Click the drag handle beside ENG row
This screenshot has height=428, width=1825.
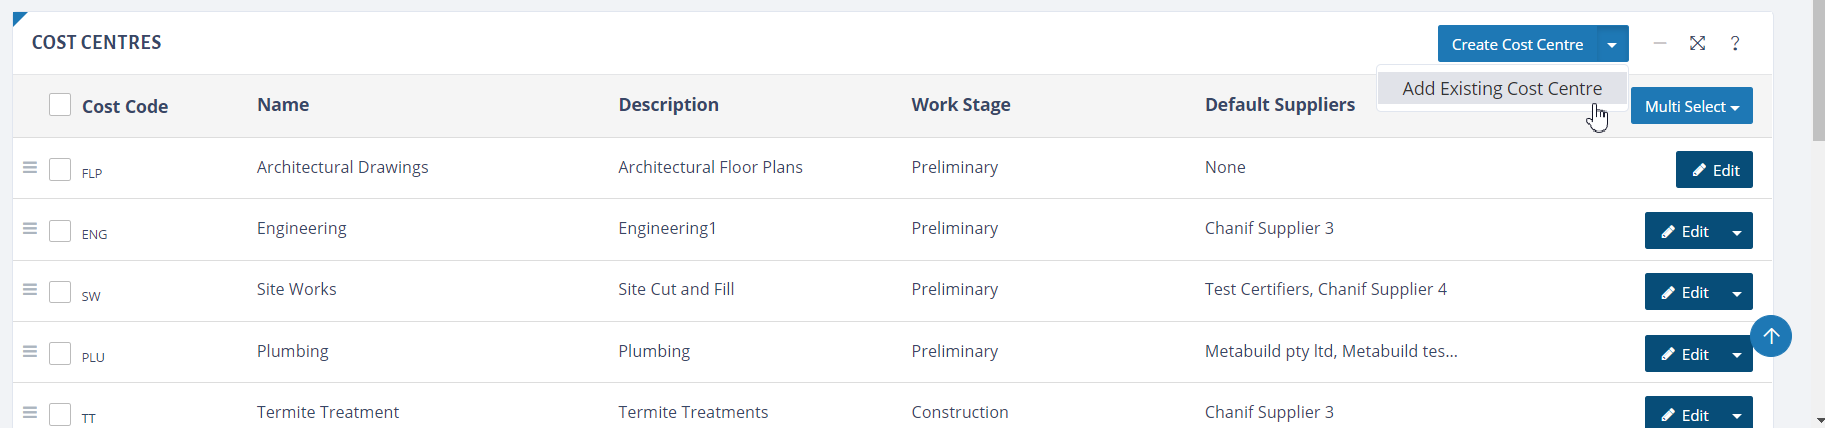(30, 228)
